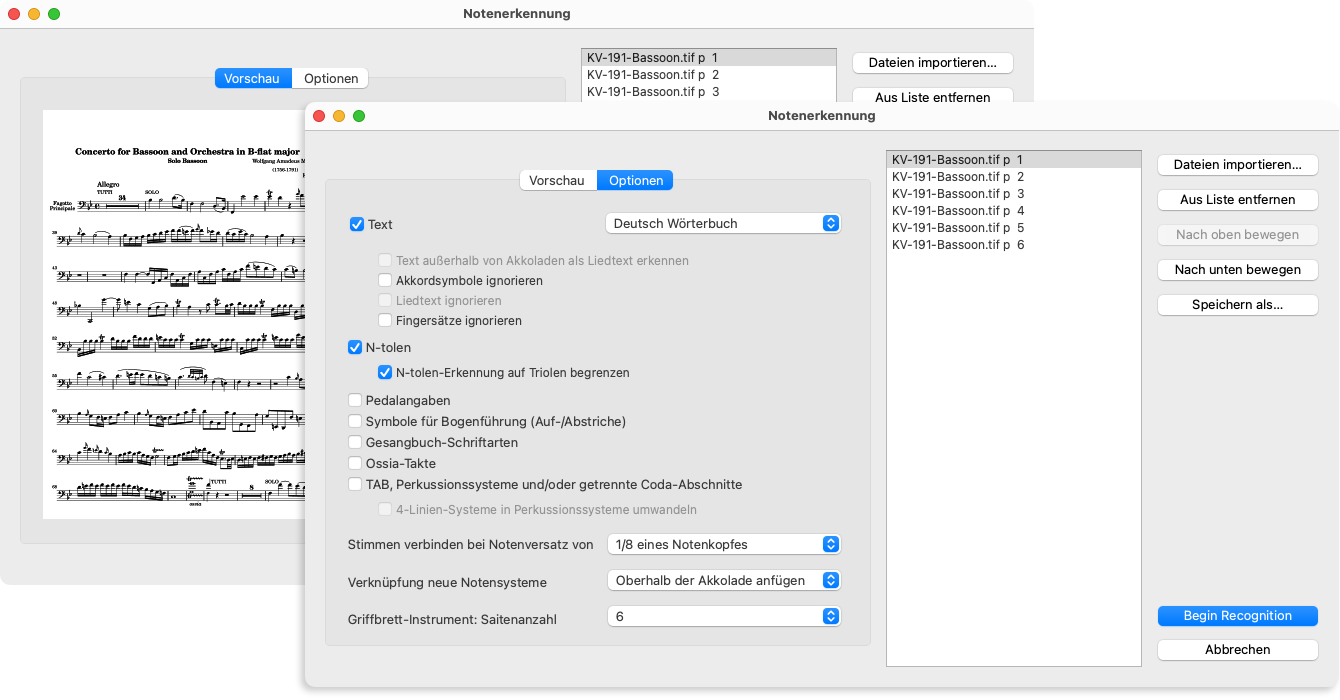Select KV-191-Bassoon.tif p 4 in file list
Image resolution: width=1340 pixels, height=700 pixels.
point(958,211)
